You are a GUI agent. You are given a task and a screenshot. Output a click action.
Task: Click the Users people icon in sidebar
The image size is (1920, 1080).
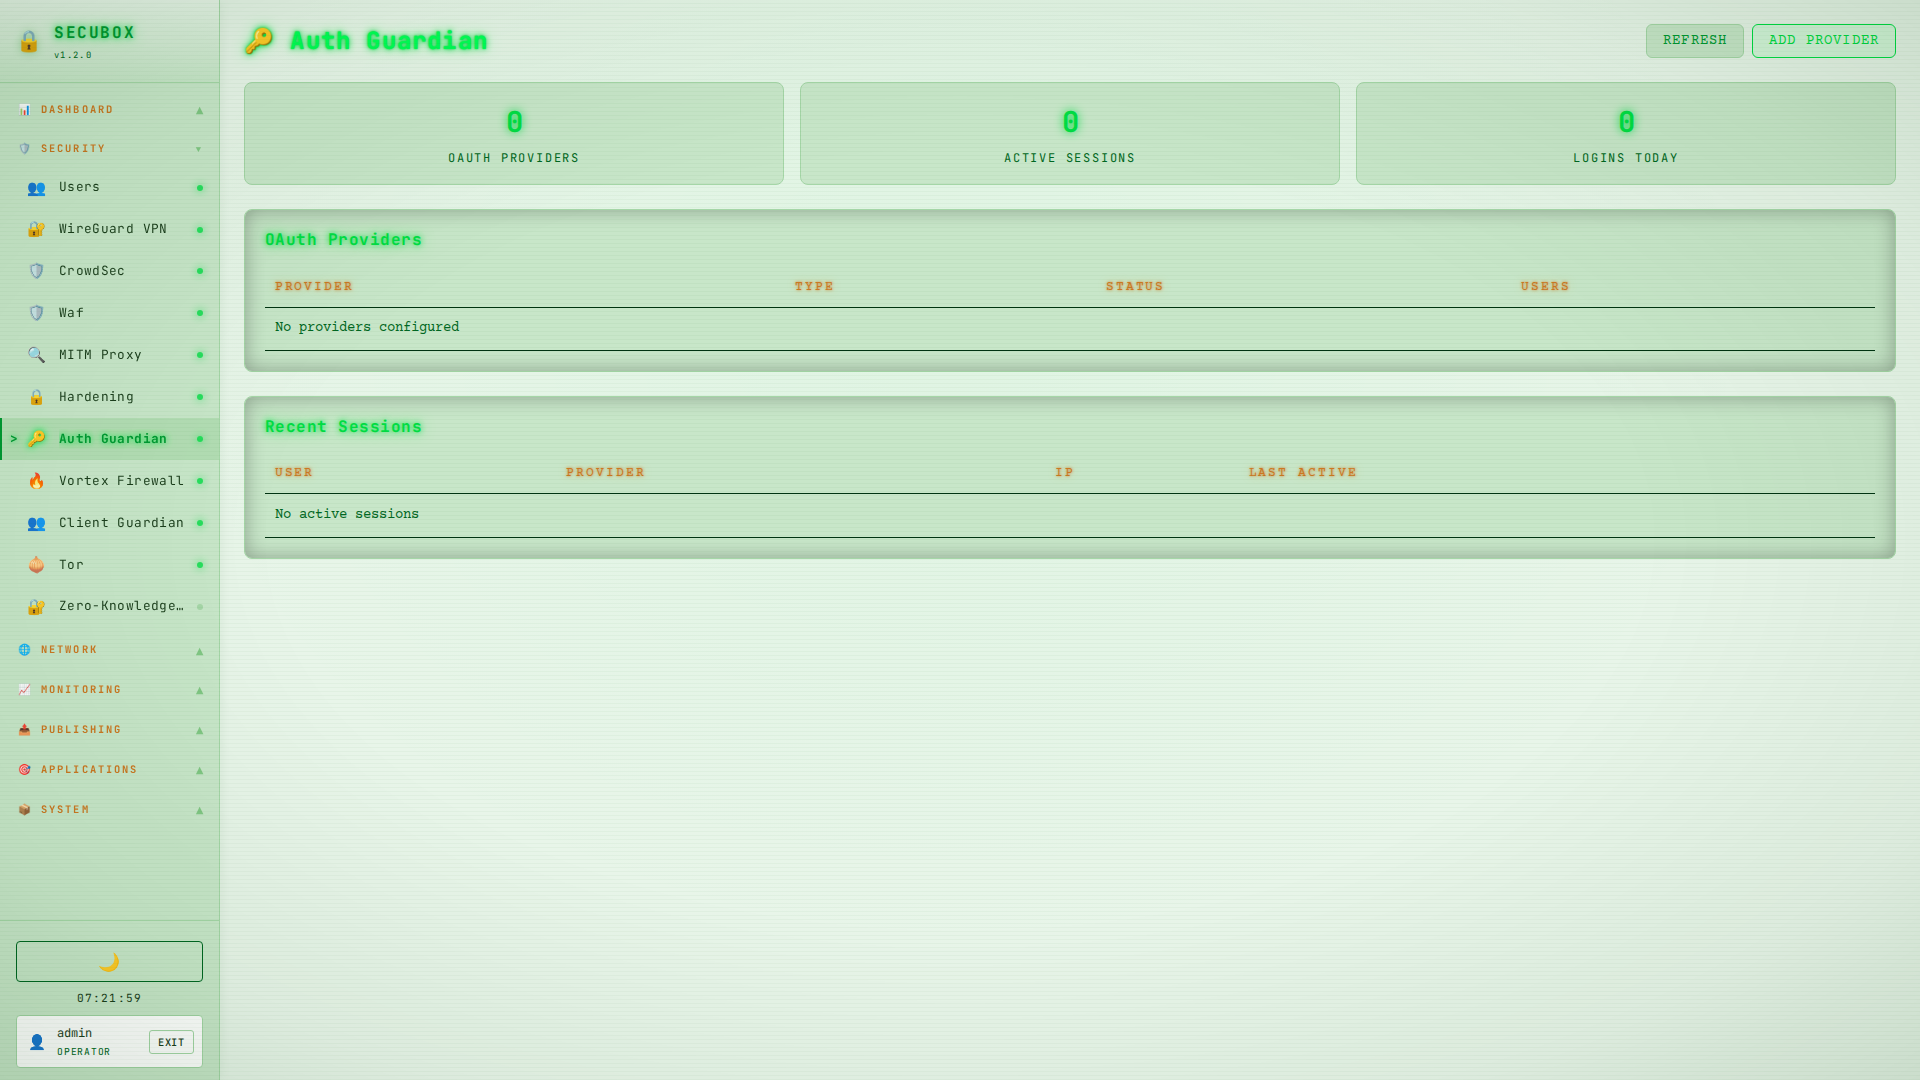[36, 188]
